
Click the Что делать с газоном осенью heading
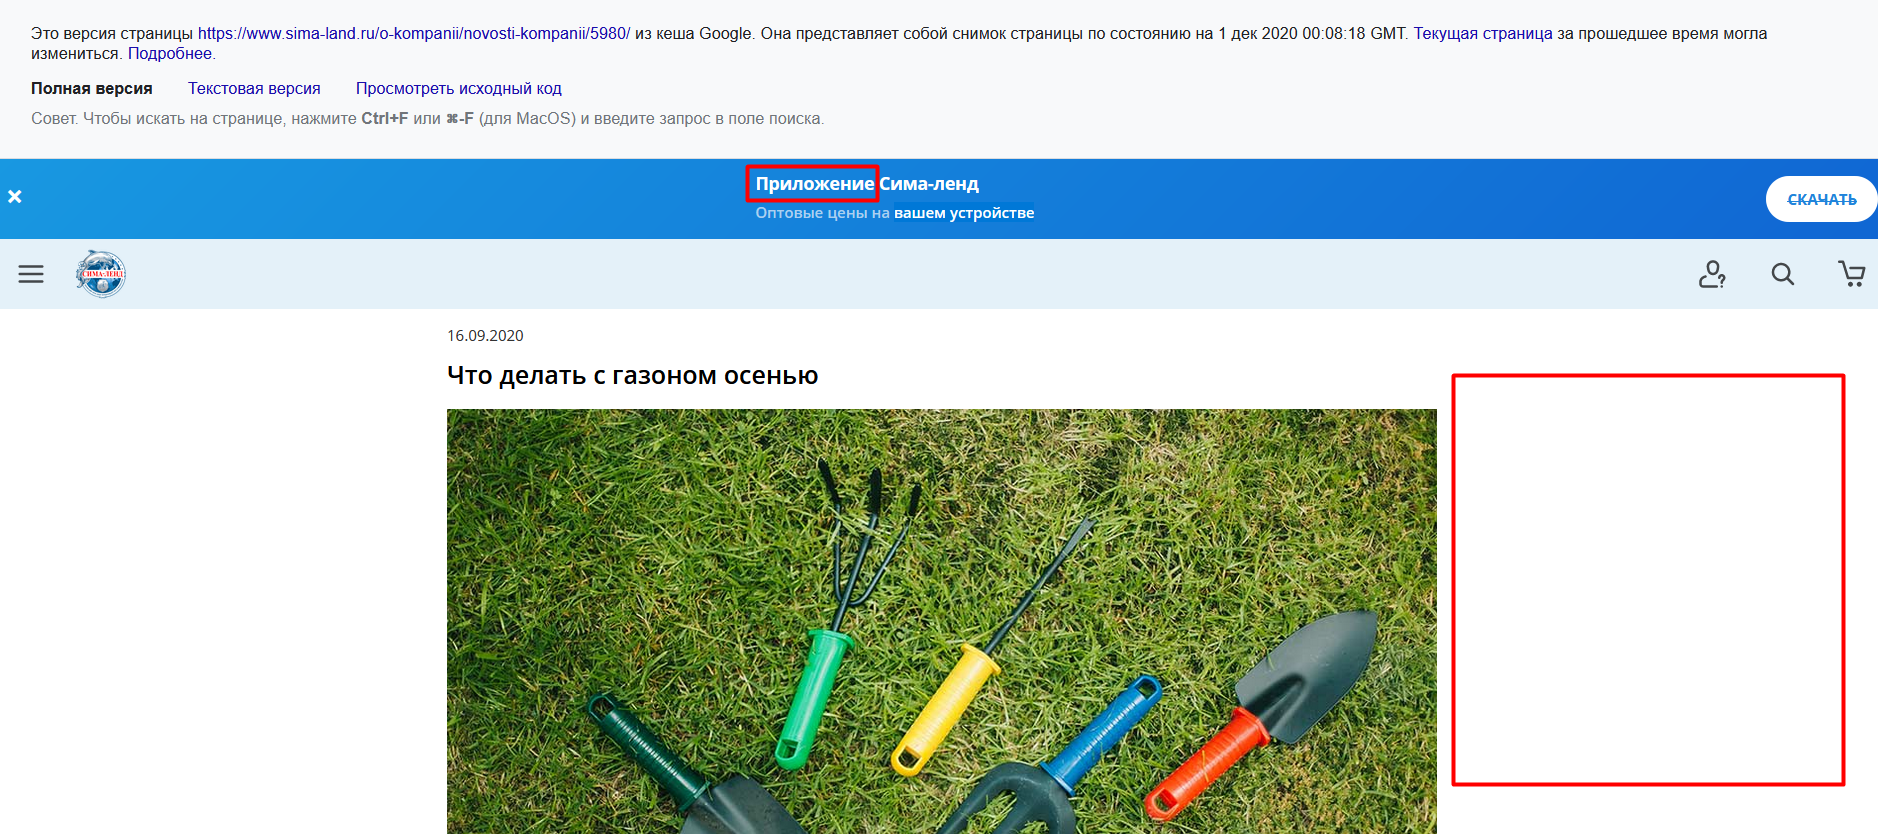pyautogui.click(x=632, y=376)
